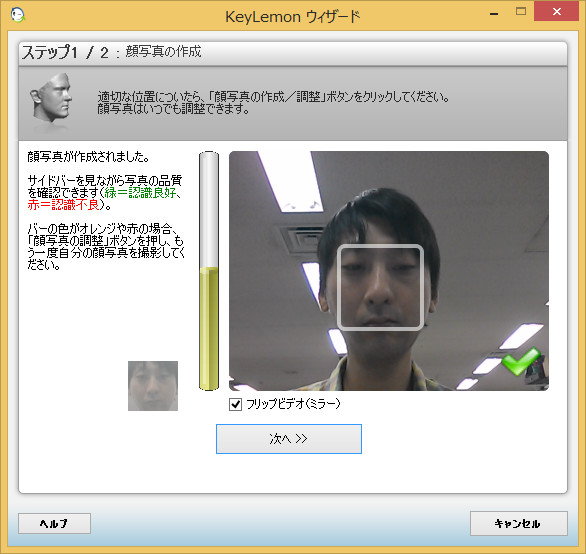Click the 3D head model icon
The height and width of the screenshot is (554, 586).
pos(51,98)
